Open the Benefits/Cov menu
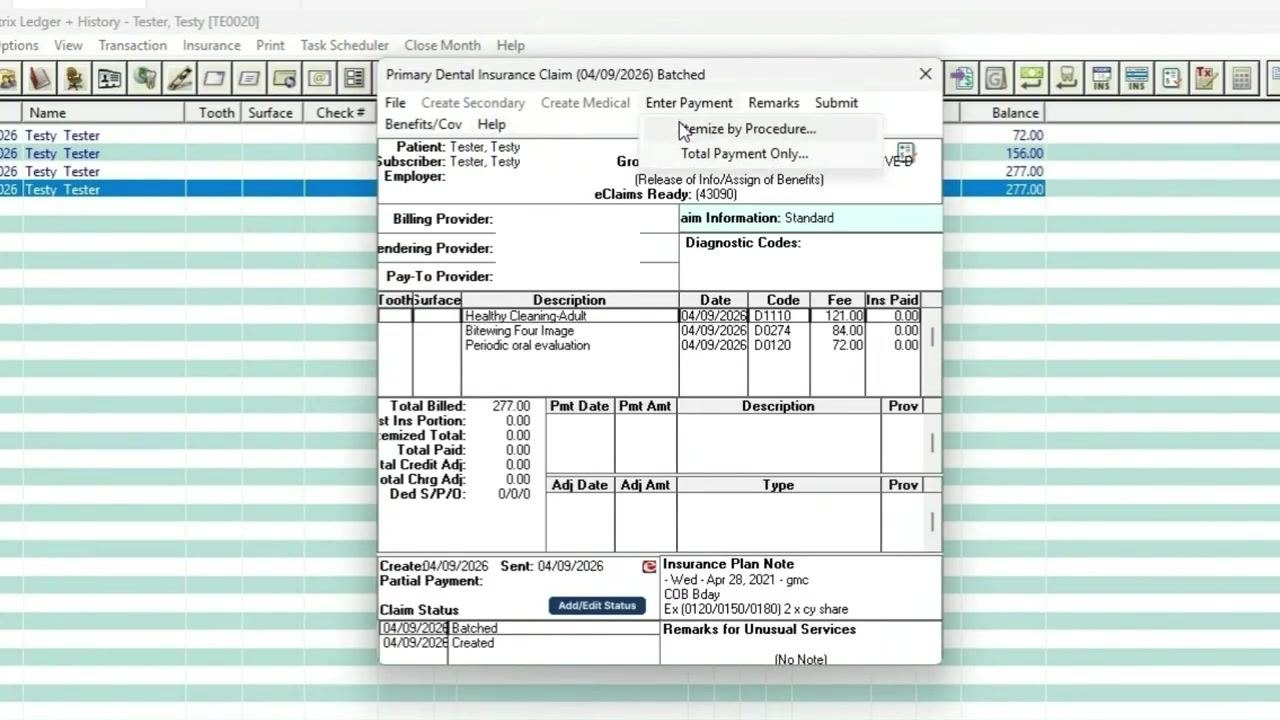The image size is (1280, 720). pyautogui.click(x=423, y=125)
